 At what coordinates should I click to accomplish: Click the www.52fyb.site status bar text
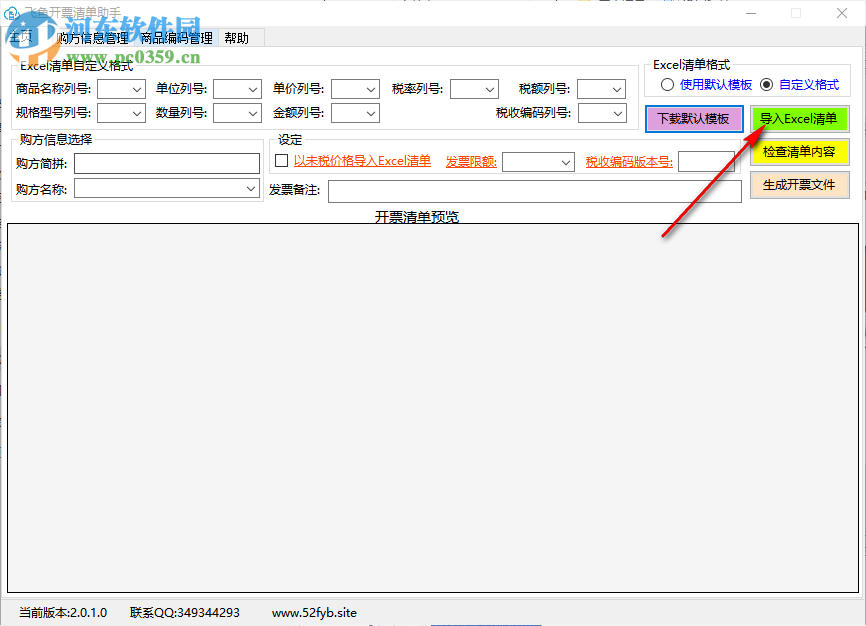tap(314, 613)
